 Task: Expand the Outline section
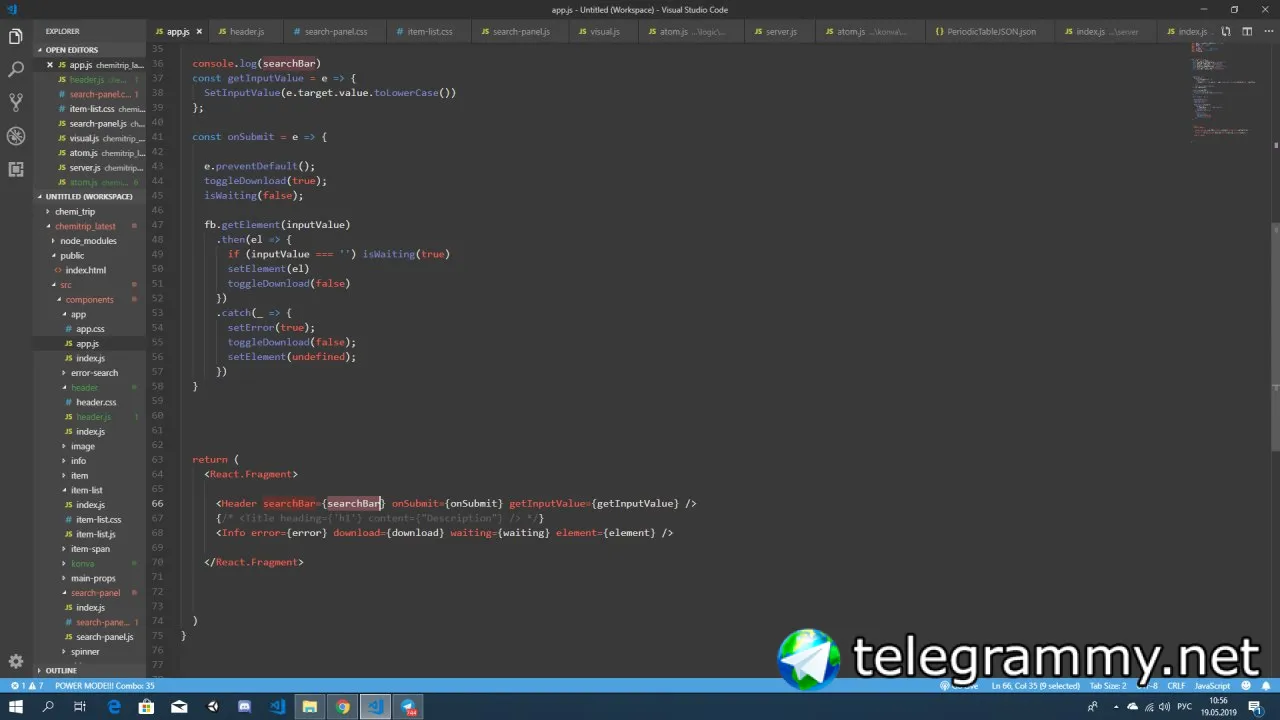point(91,671)
